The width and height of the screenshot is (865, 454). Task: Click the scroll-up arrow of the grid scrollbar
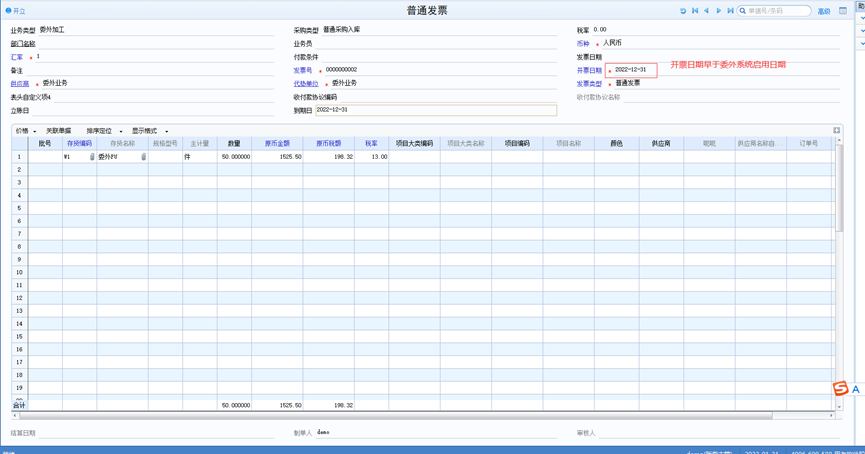tap(839, 140)
